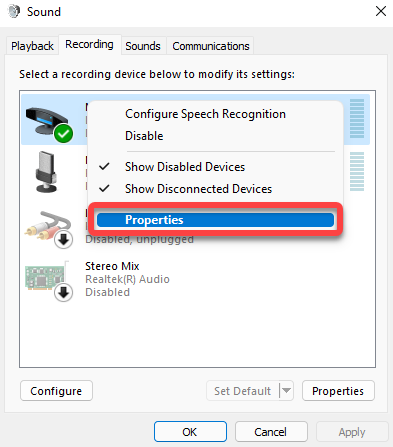Click the Sound speaker icon in title bar
The width and height of the screenshot is (393, 447).
point(14,12)
